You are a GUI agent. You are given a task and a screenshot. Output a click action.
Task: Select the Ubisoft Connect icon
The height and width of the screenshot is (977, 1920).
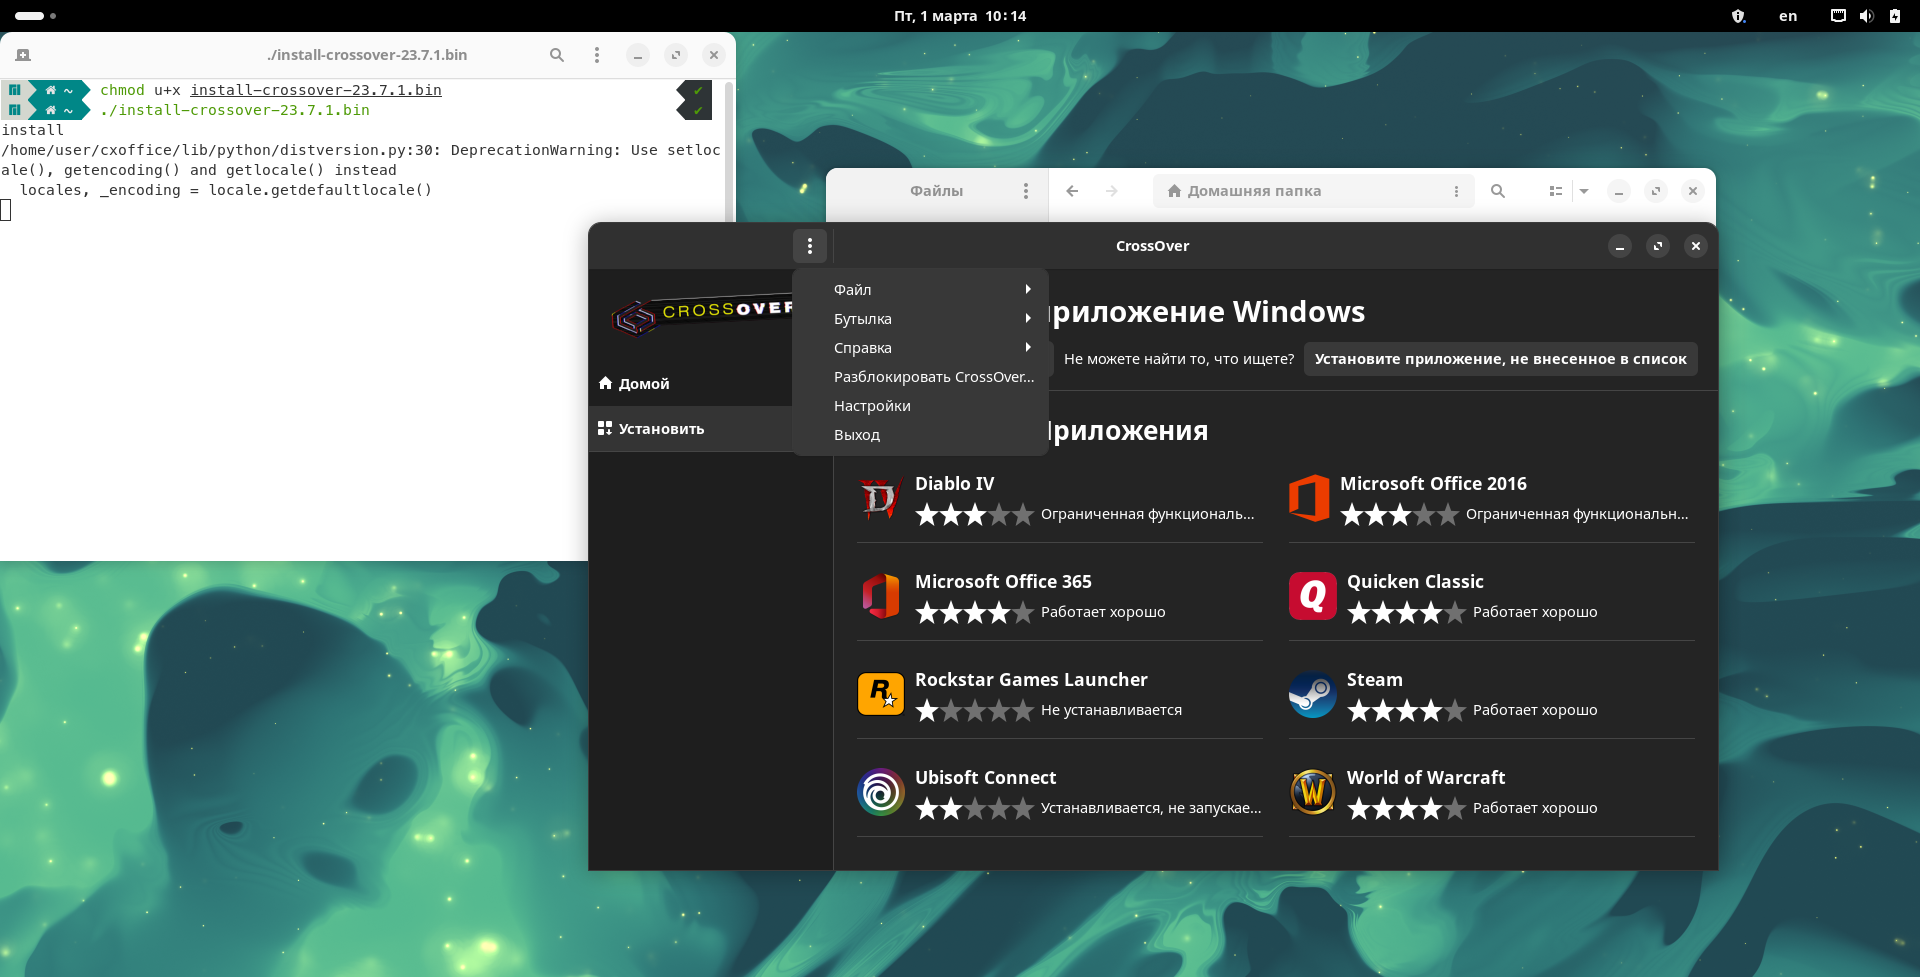point(880,792)
